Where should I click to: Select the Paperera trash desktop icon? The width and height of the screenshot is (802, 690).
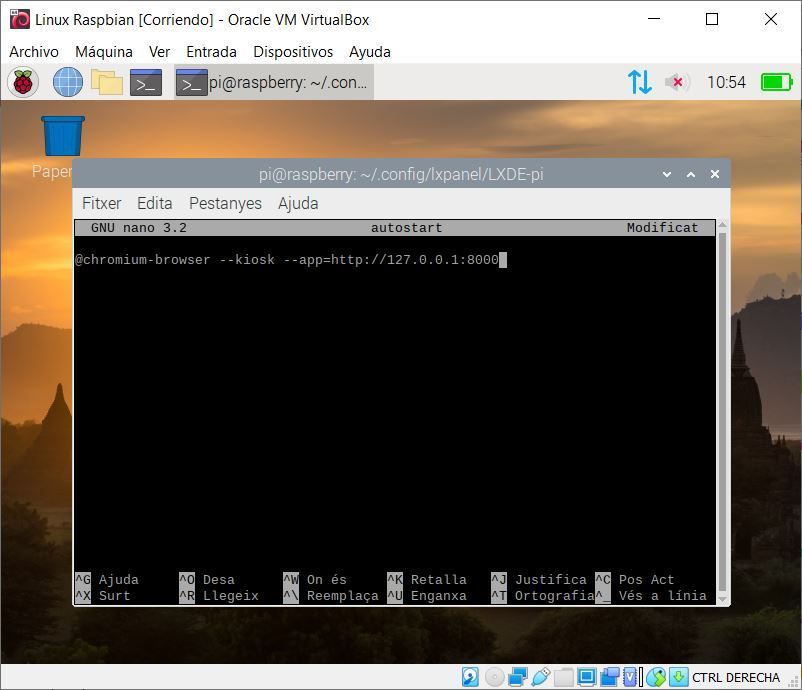[x=62, y=136]
